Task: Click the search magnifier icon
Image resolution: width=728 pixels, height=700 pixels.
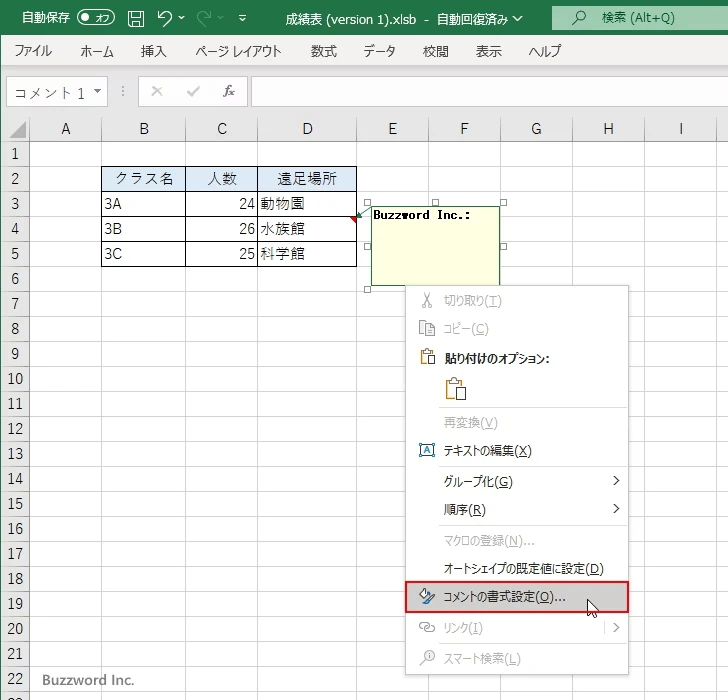Action: pyautogui.click(x=578, y=18)
